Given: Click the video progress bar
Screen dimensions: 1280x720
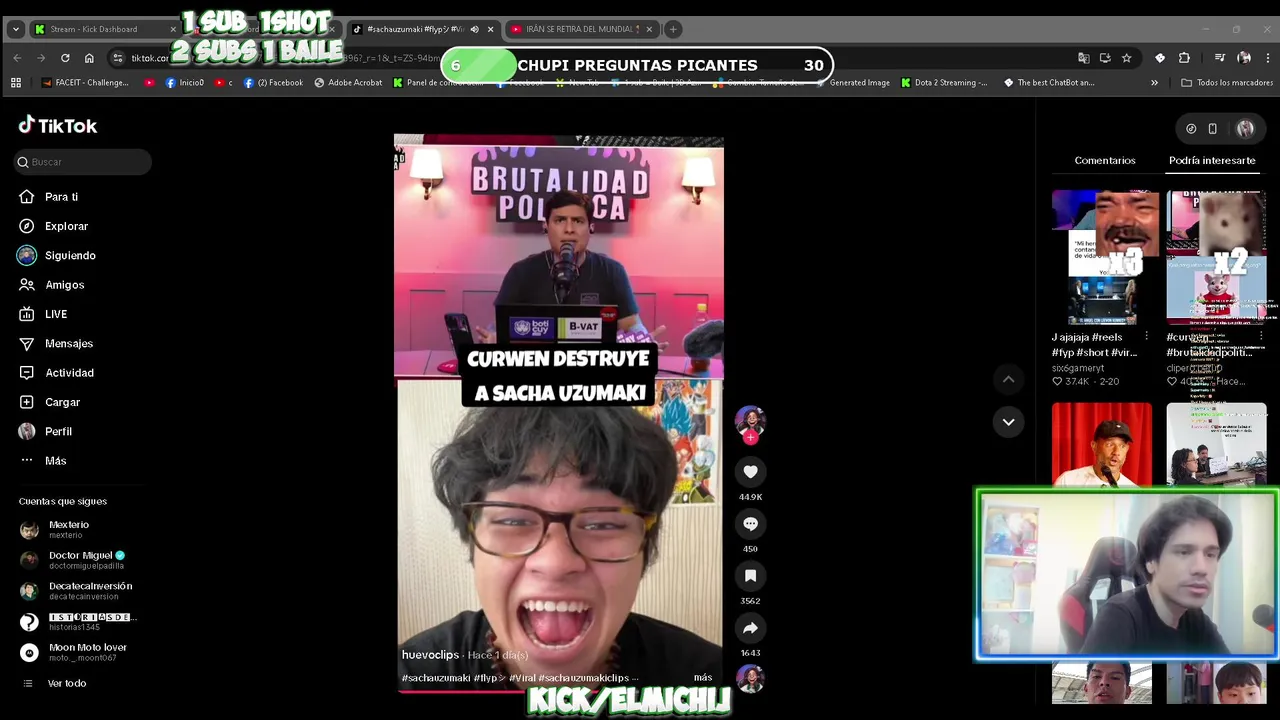Looking at the screenshot, I should click(x=560, y=690).
